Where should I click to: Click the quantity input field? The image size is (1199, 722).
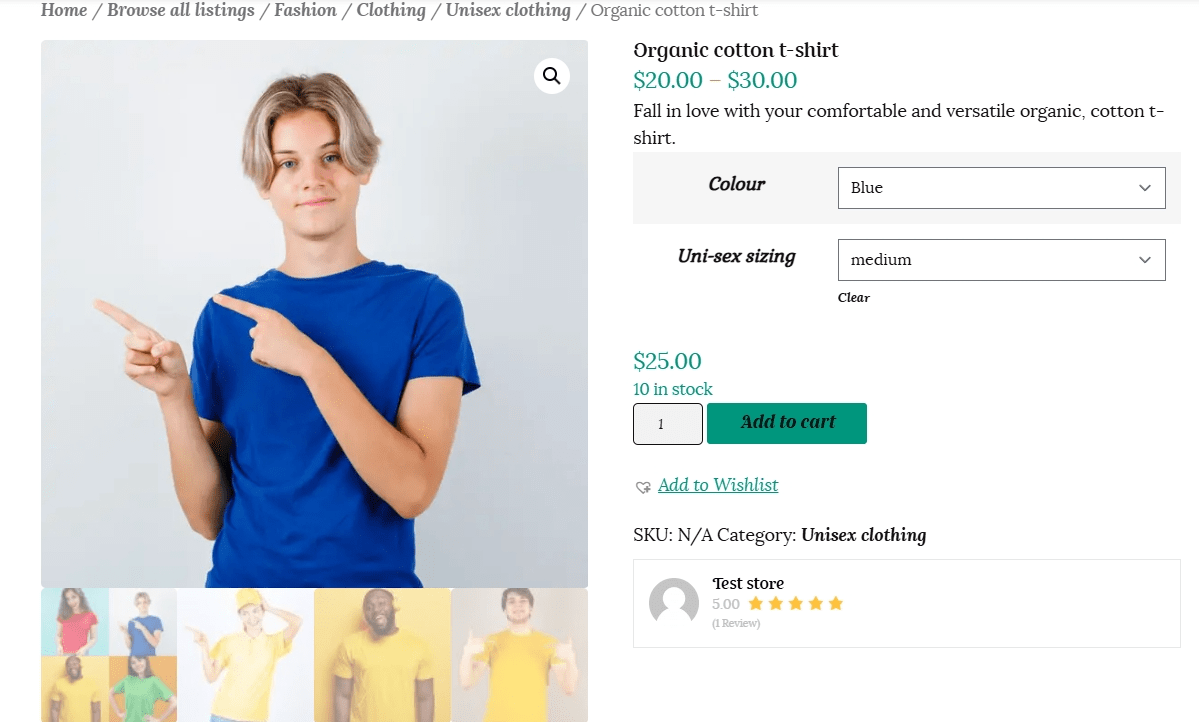pyautogui.click(x=667, y=424)
